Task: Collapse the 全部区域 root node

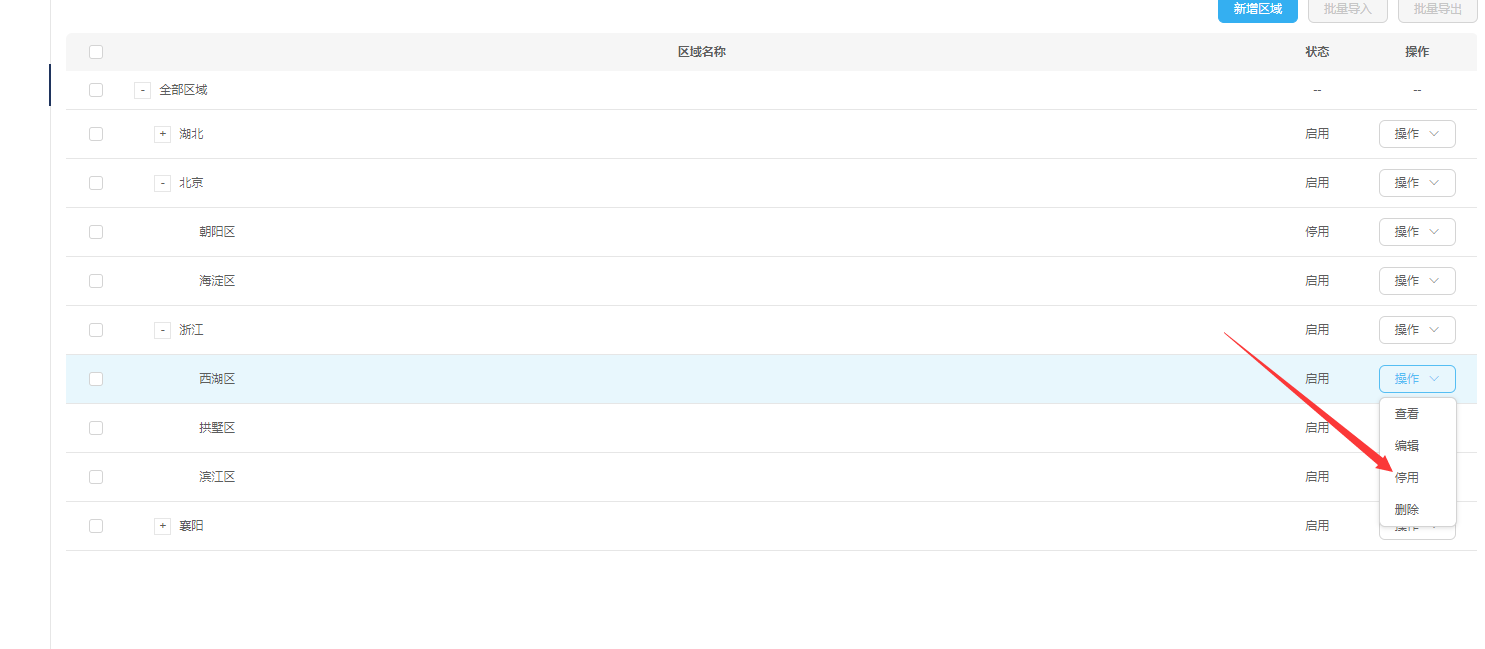Action: pyautogui.click(x=142, y=90)
